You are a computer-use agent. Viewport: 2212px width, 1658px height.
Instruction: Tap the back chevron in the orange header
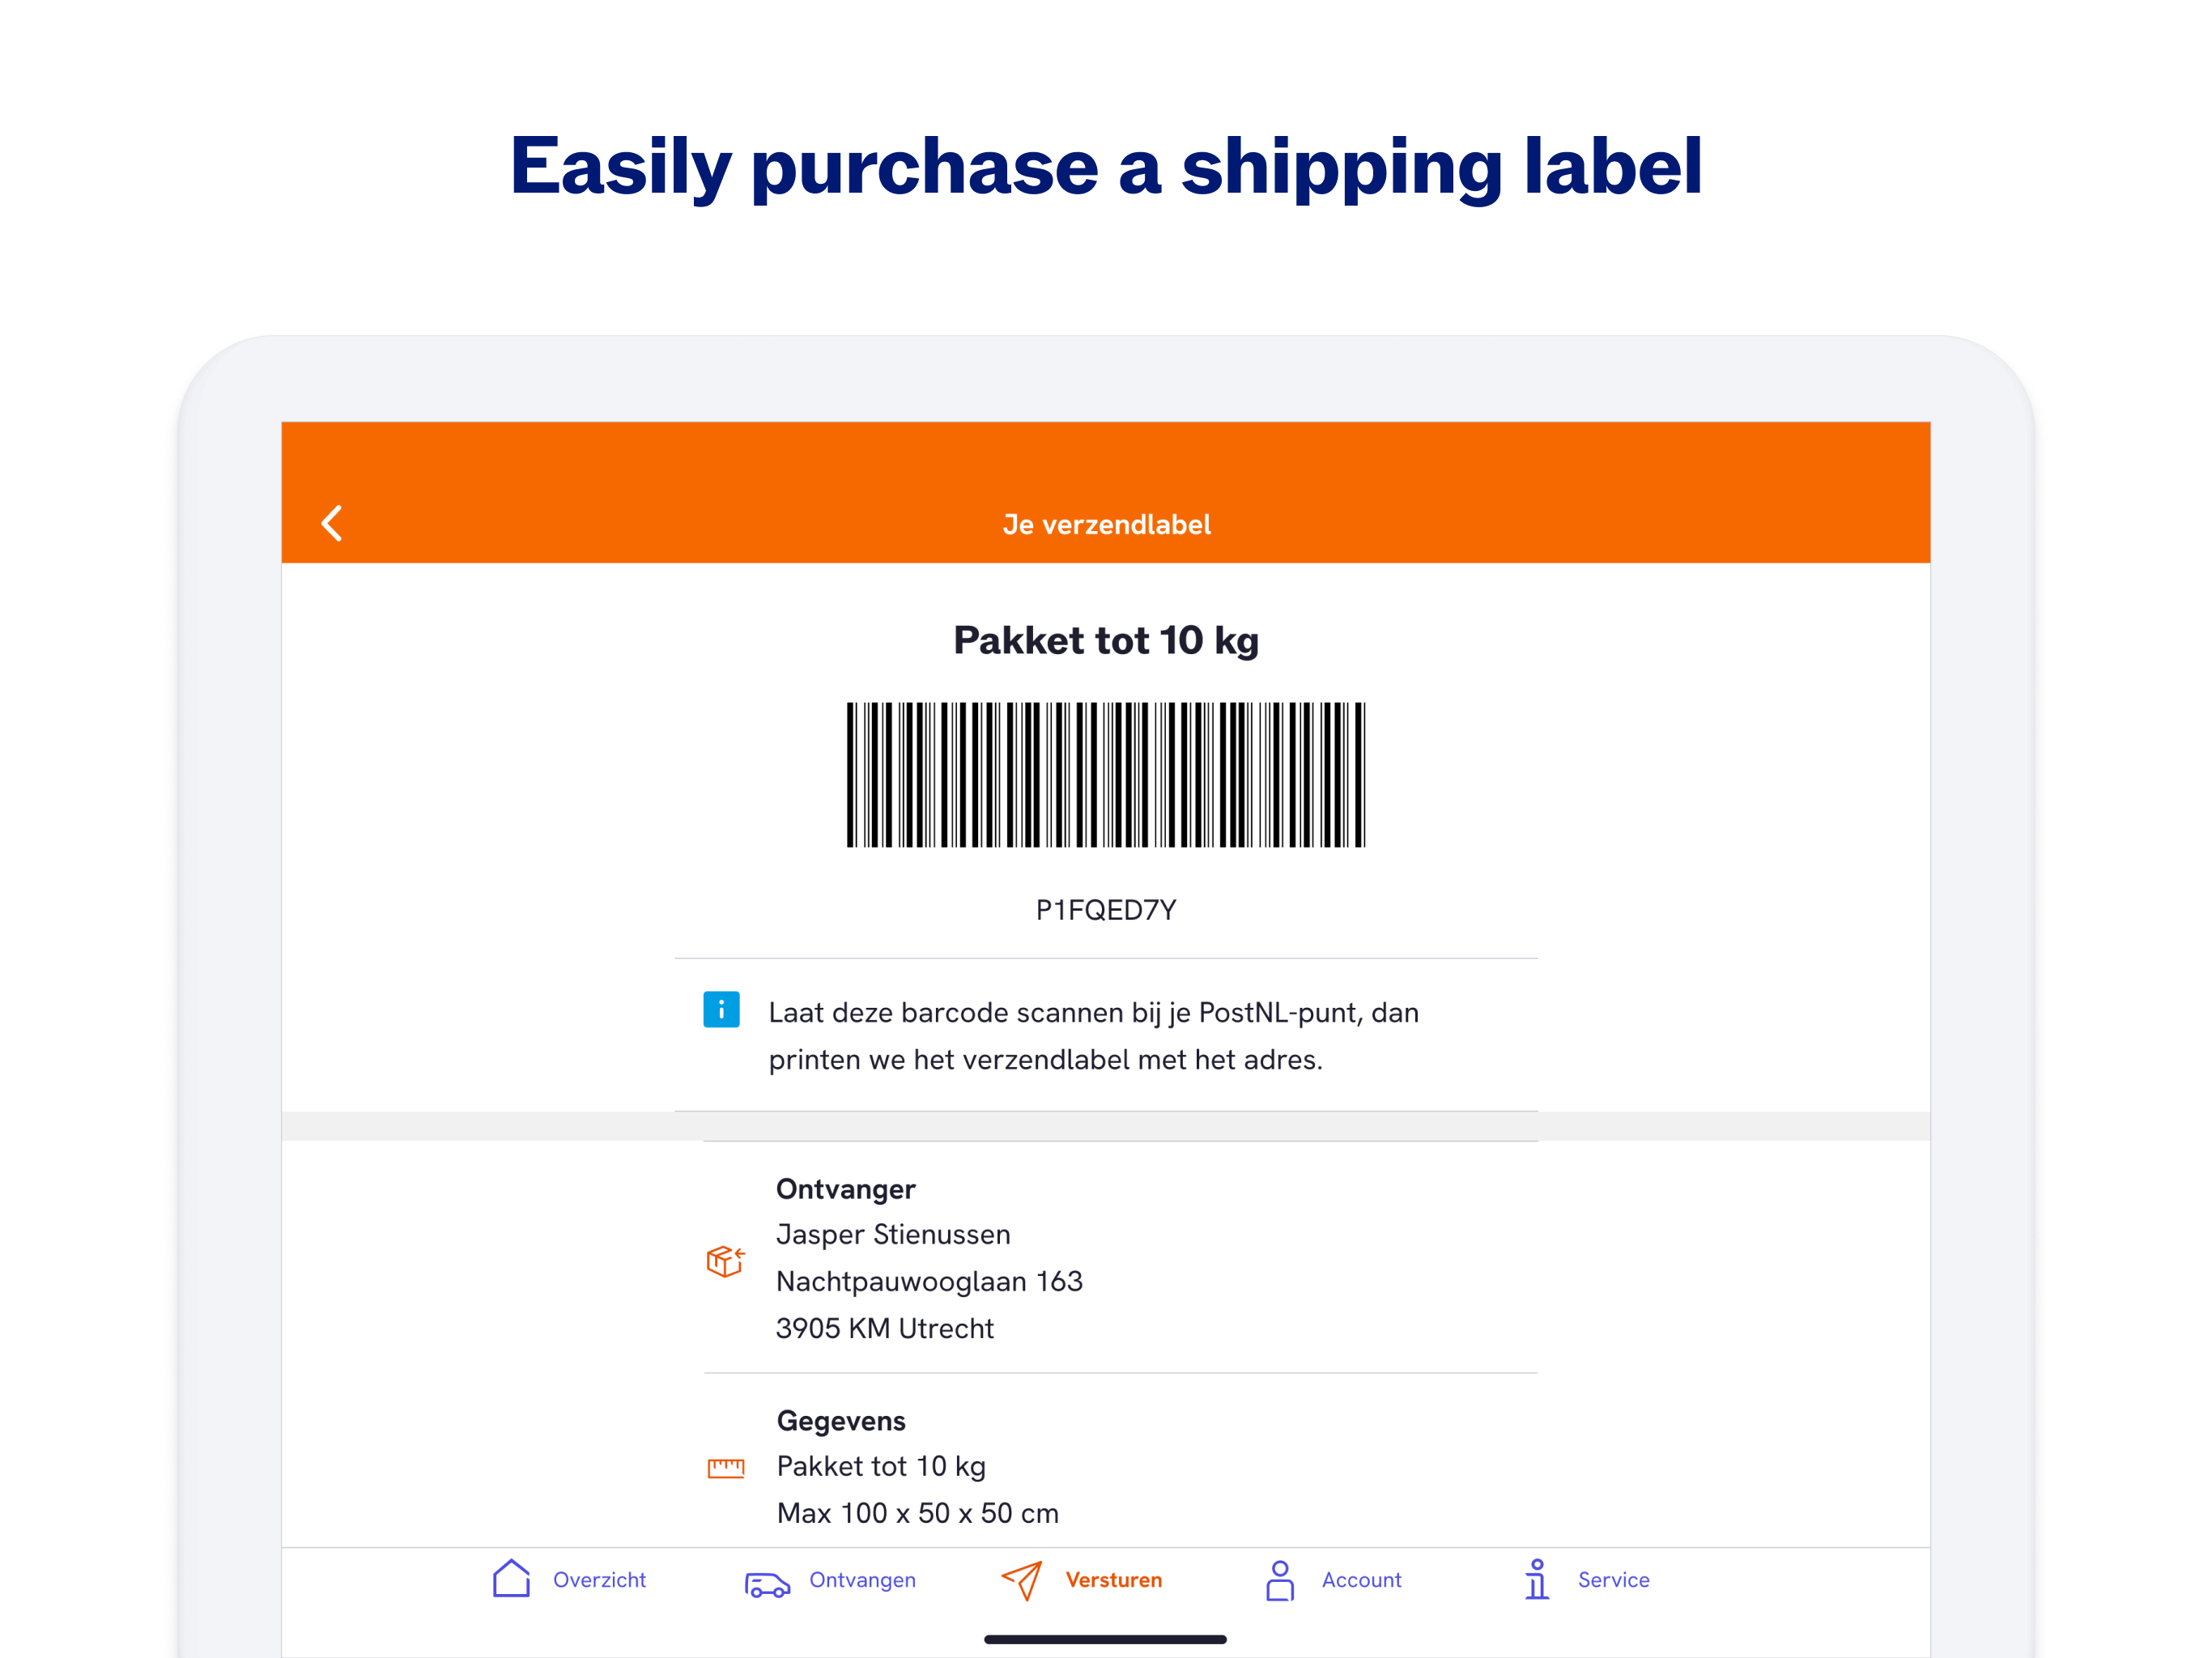tap(331, 523)
